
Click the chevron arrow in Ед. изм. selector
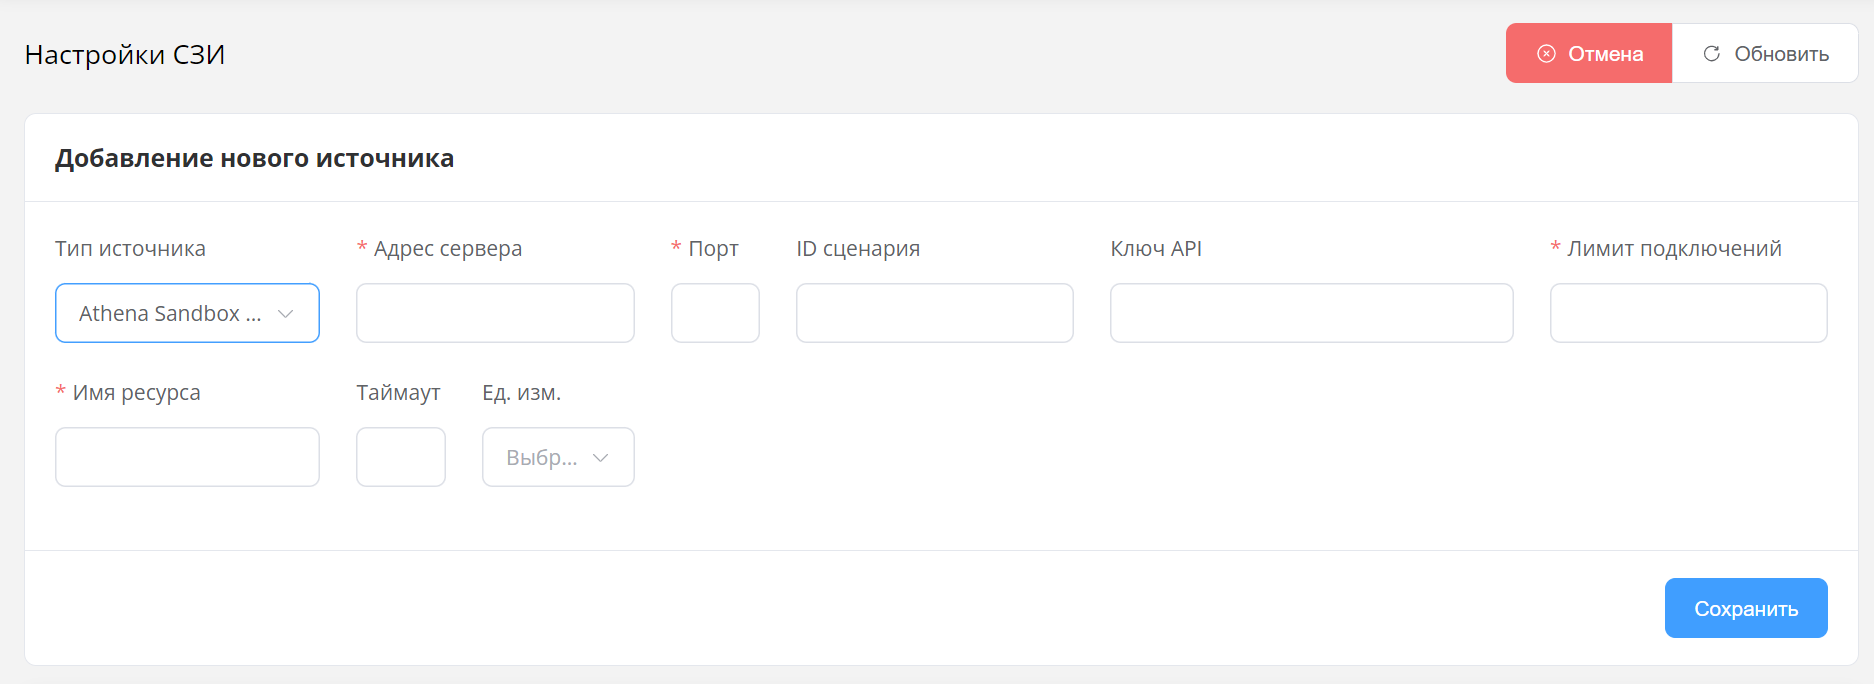click(x=601, y=458)
